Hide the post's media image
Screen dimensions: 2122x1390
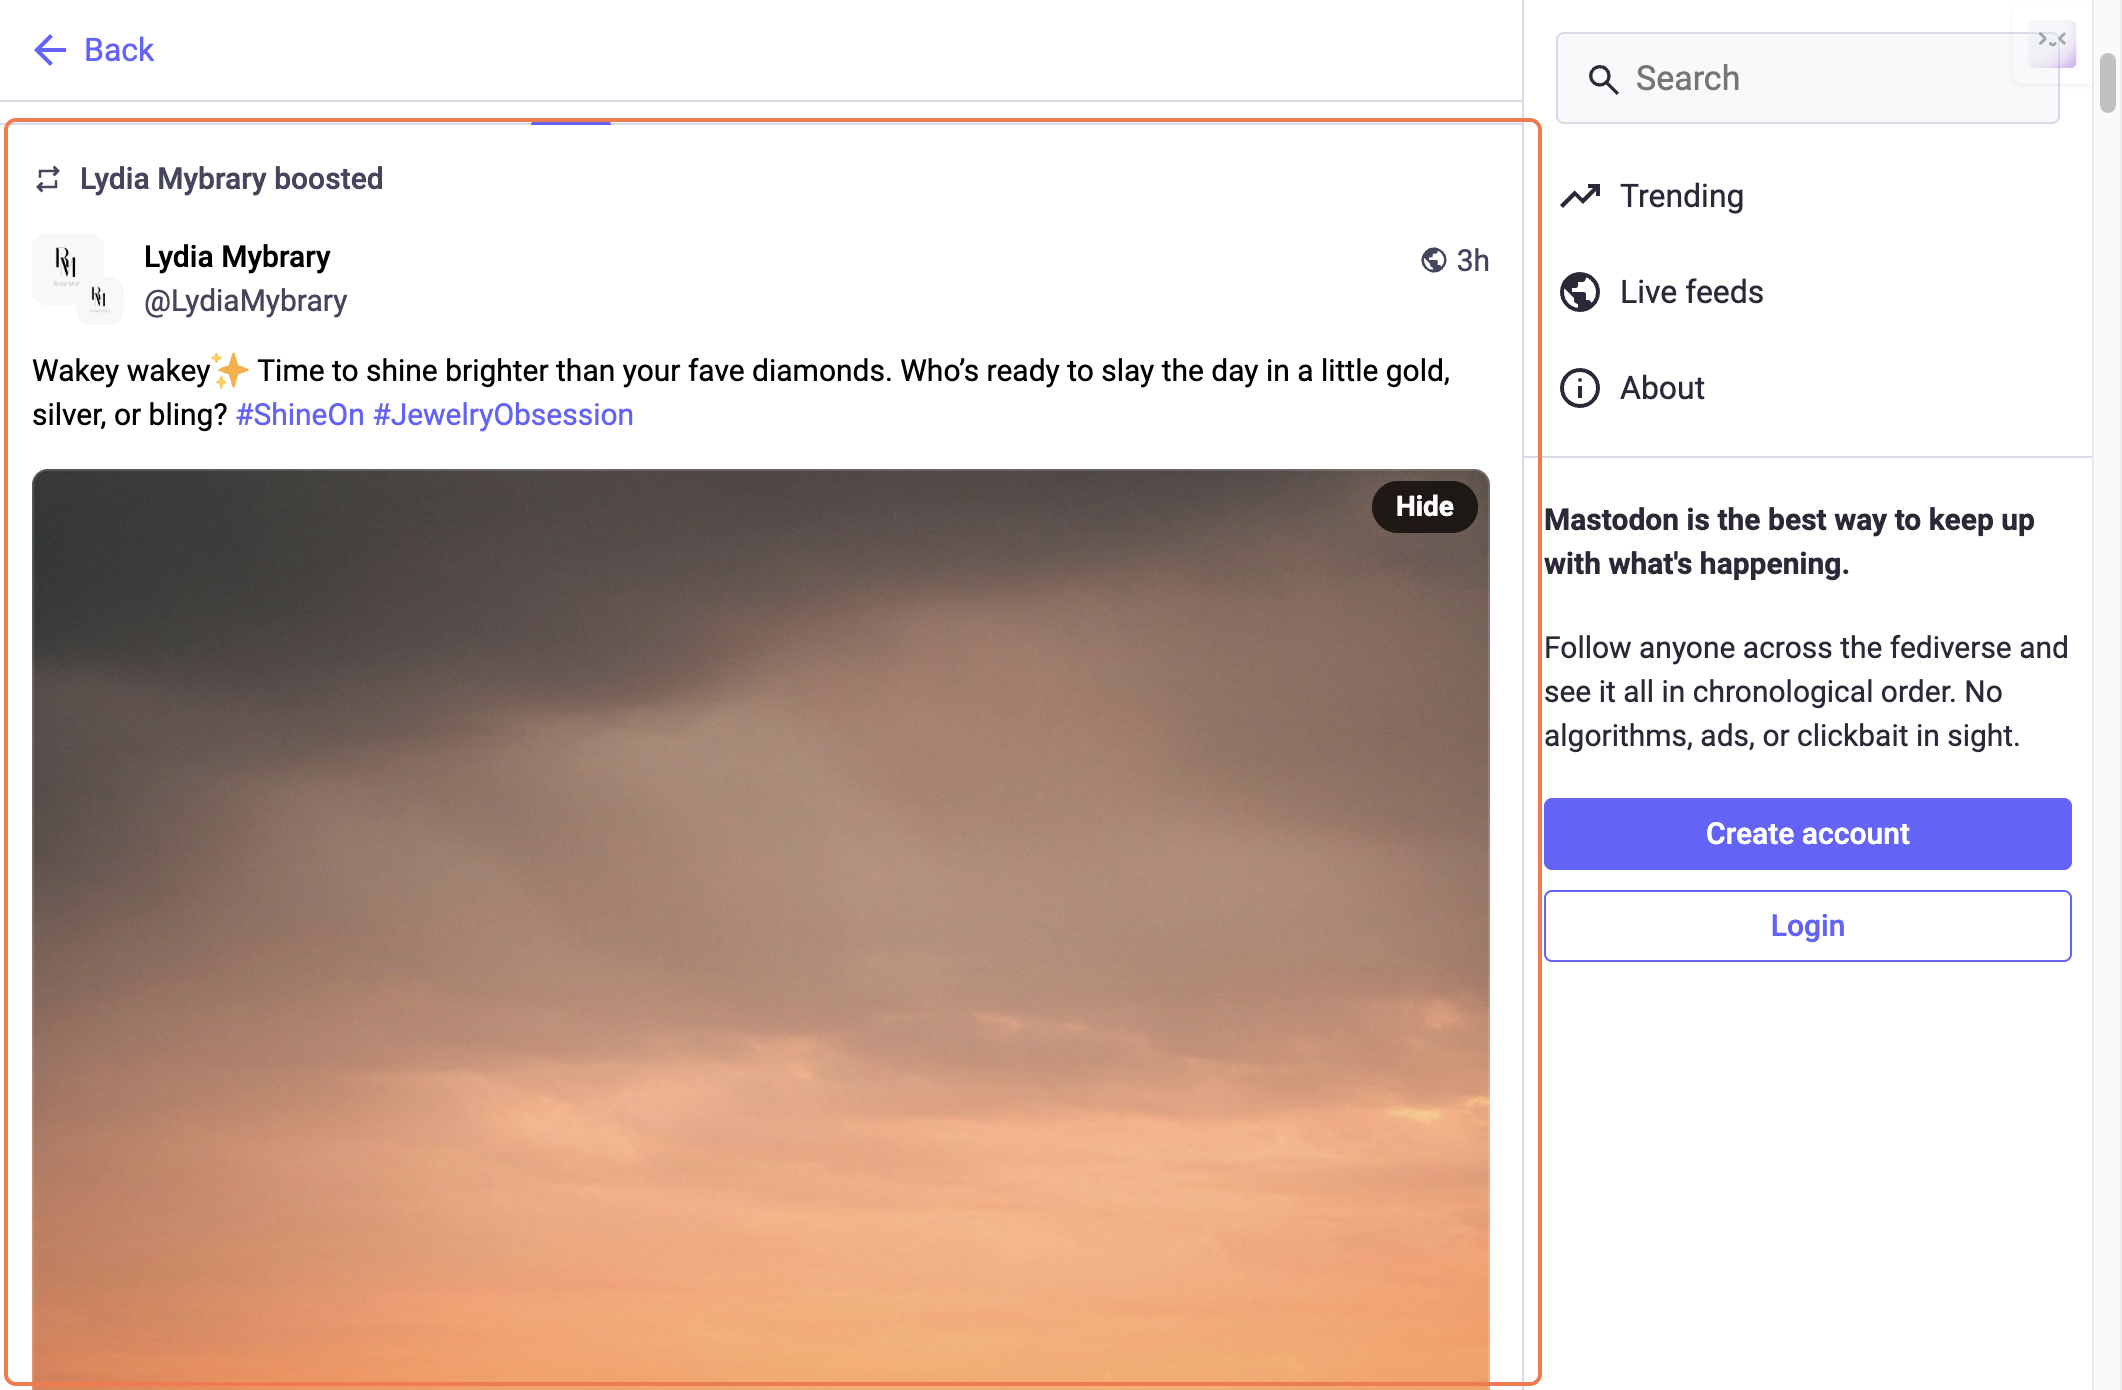click(x=1423, y=506)
